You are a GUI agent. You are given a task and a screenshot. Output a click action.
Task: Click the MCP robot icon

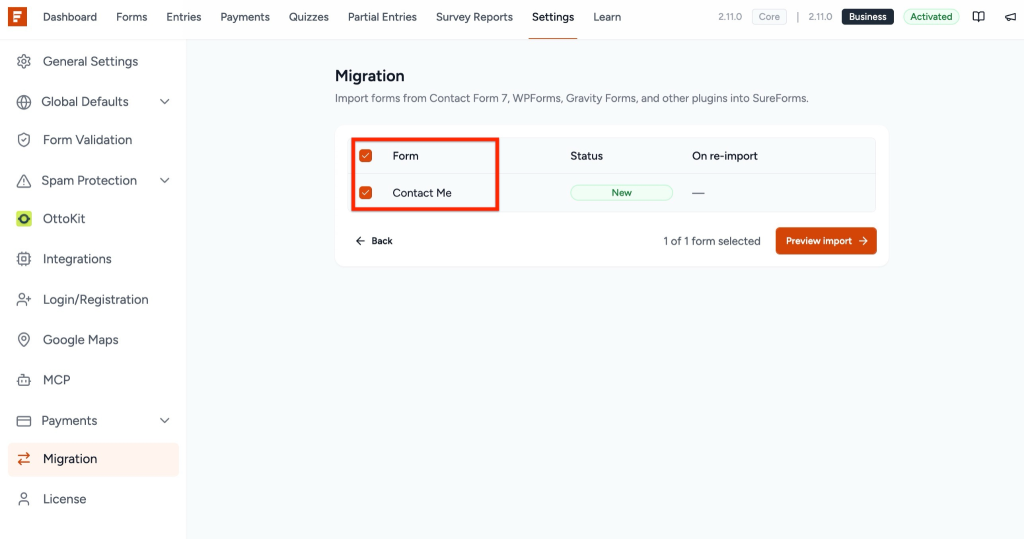tap(24, 380)
